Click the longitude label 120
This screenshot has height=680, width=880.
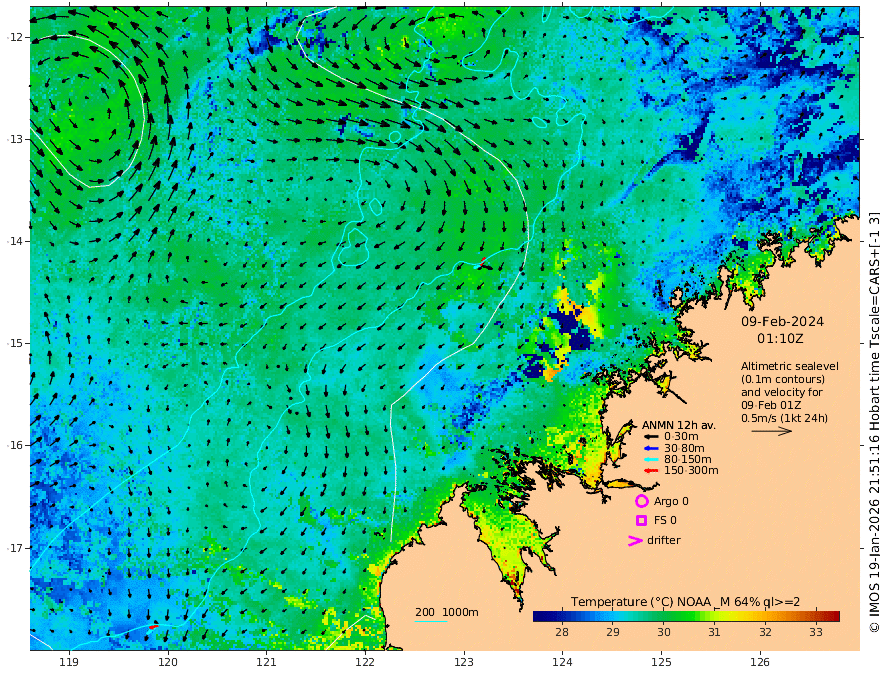pyautogui.click(x=168, y=663)
